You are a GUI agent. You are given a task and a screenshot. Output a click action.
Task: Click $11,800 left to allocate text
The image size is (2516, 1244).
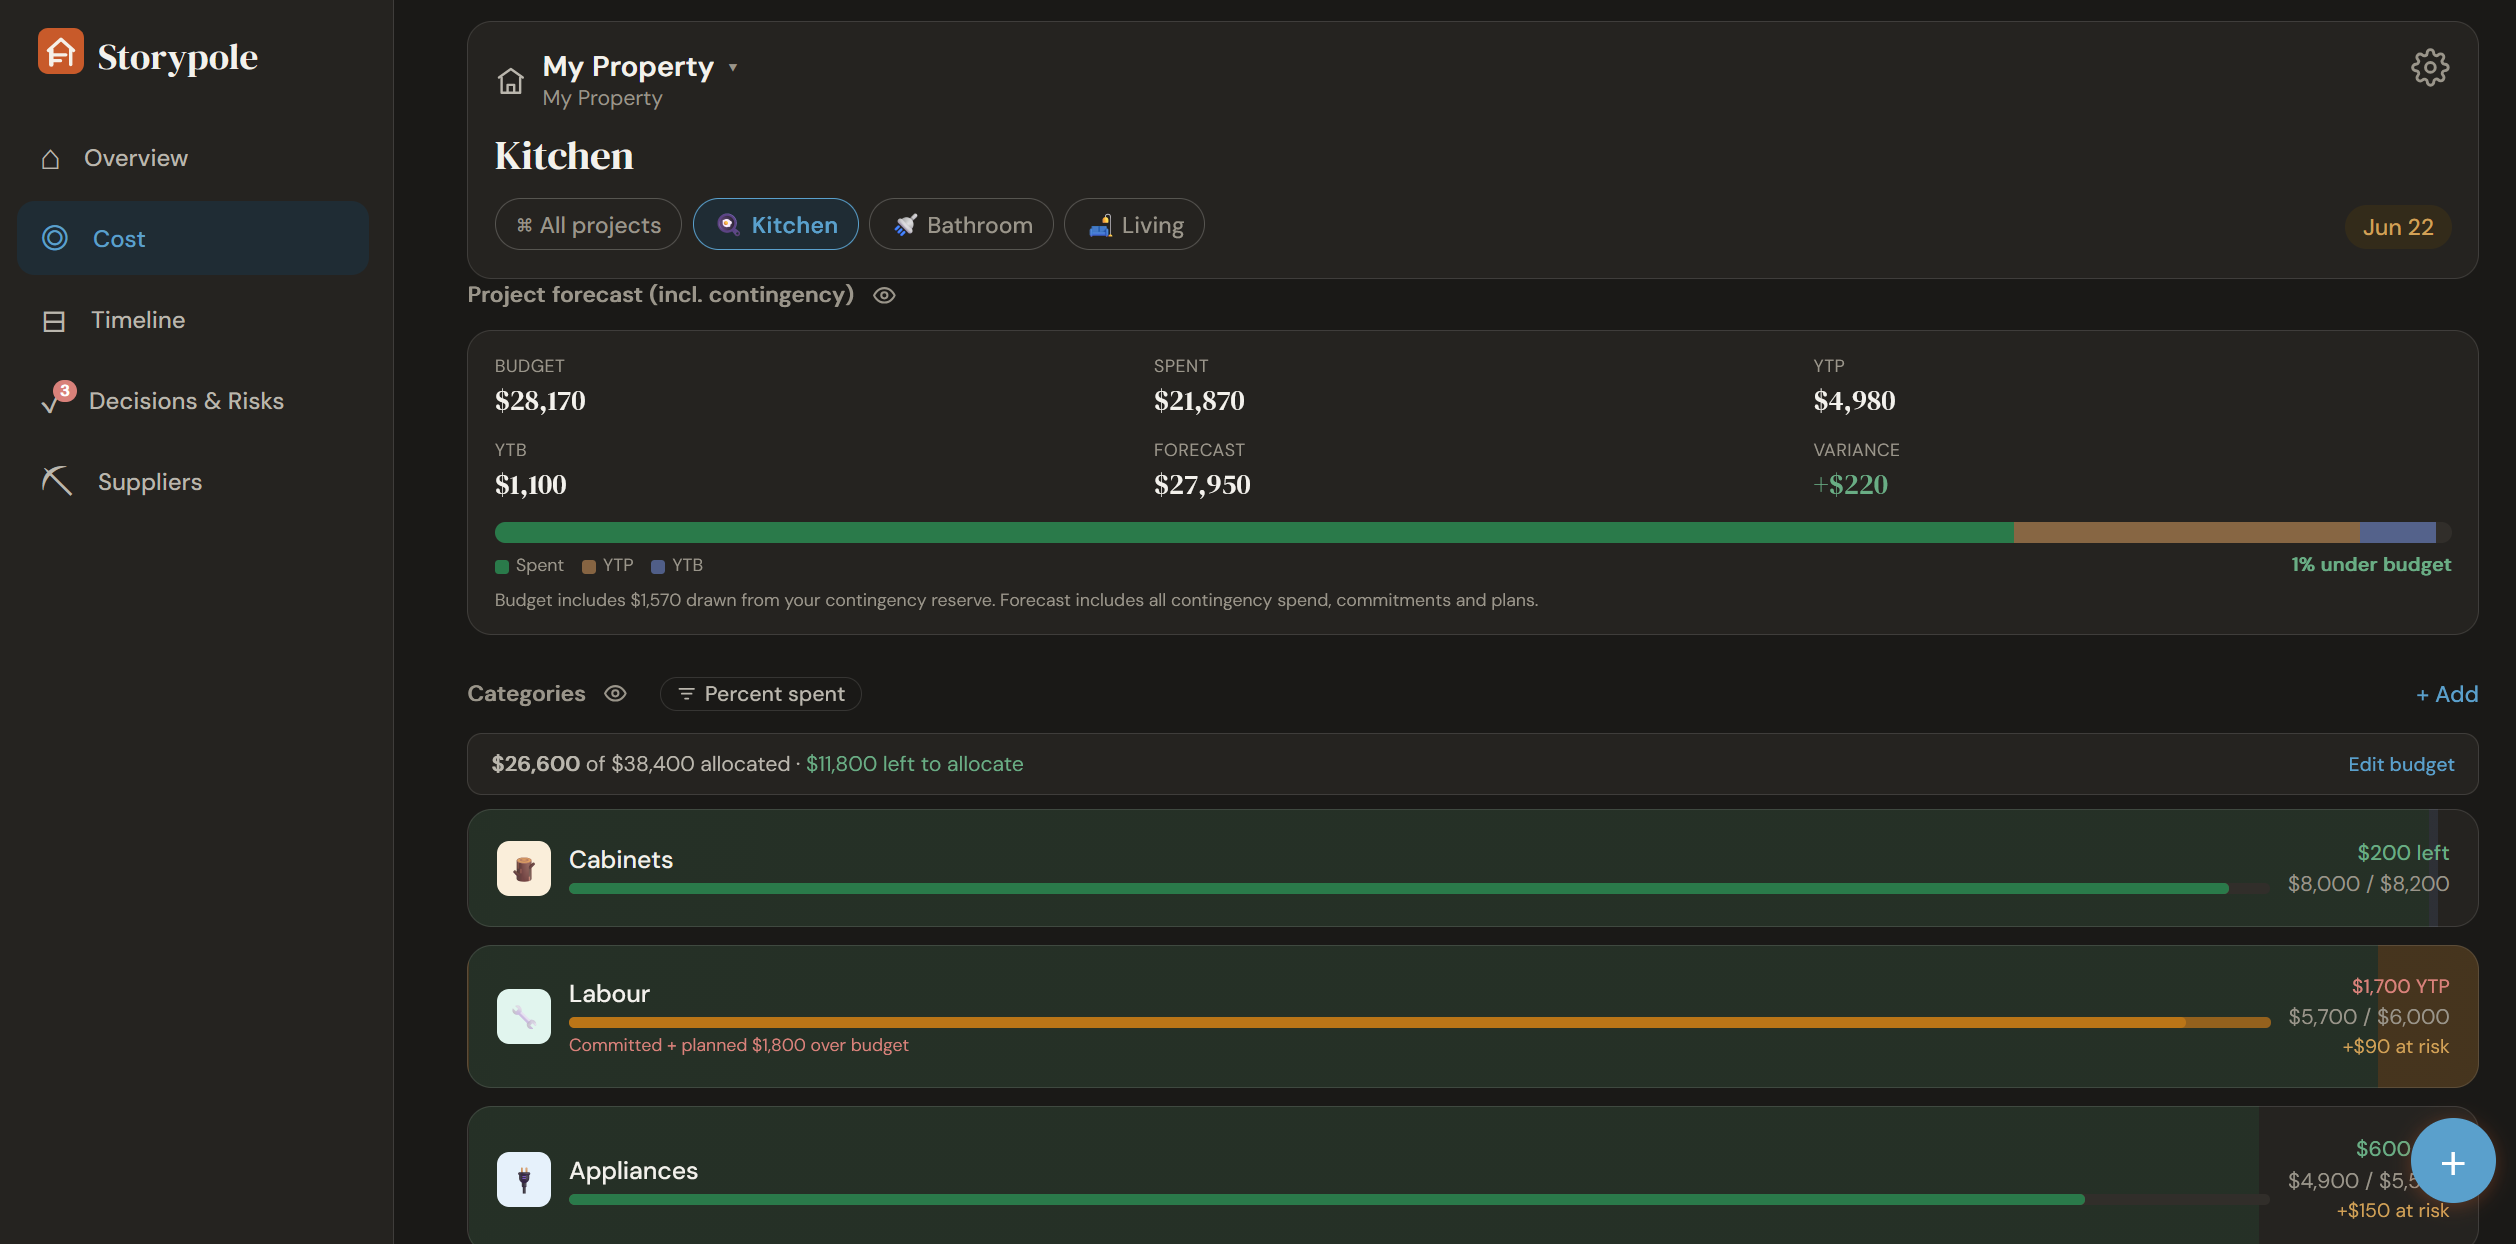pyautogui.click(x=914, y=764)
